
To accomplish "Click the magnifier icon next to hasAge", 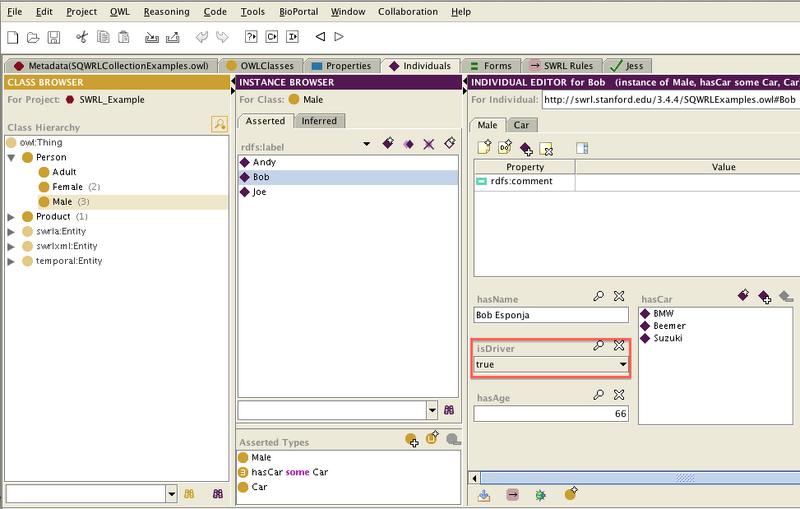I will (x=598, y=395).
